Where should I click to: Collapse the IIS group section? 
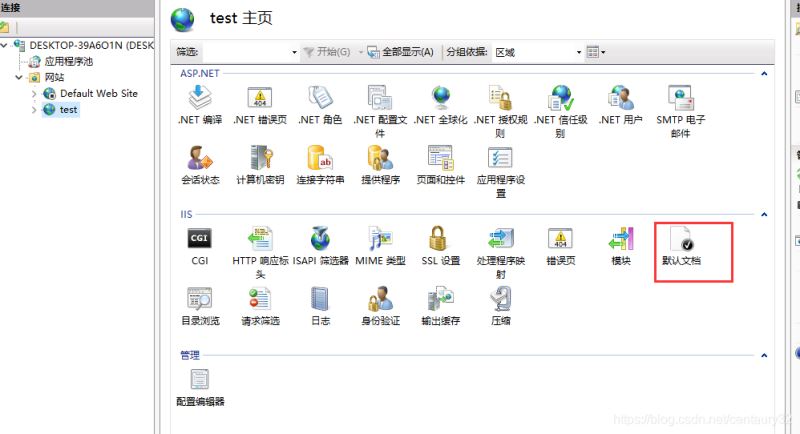[x=764, y=214]
